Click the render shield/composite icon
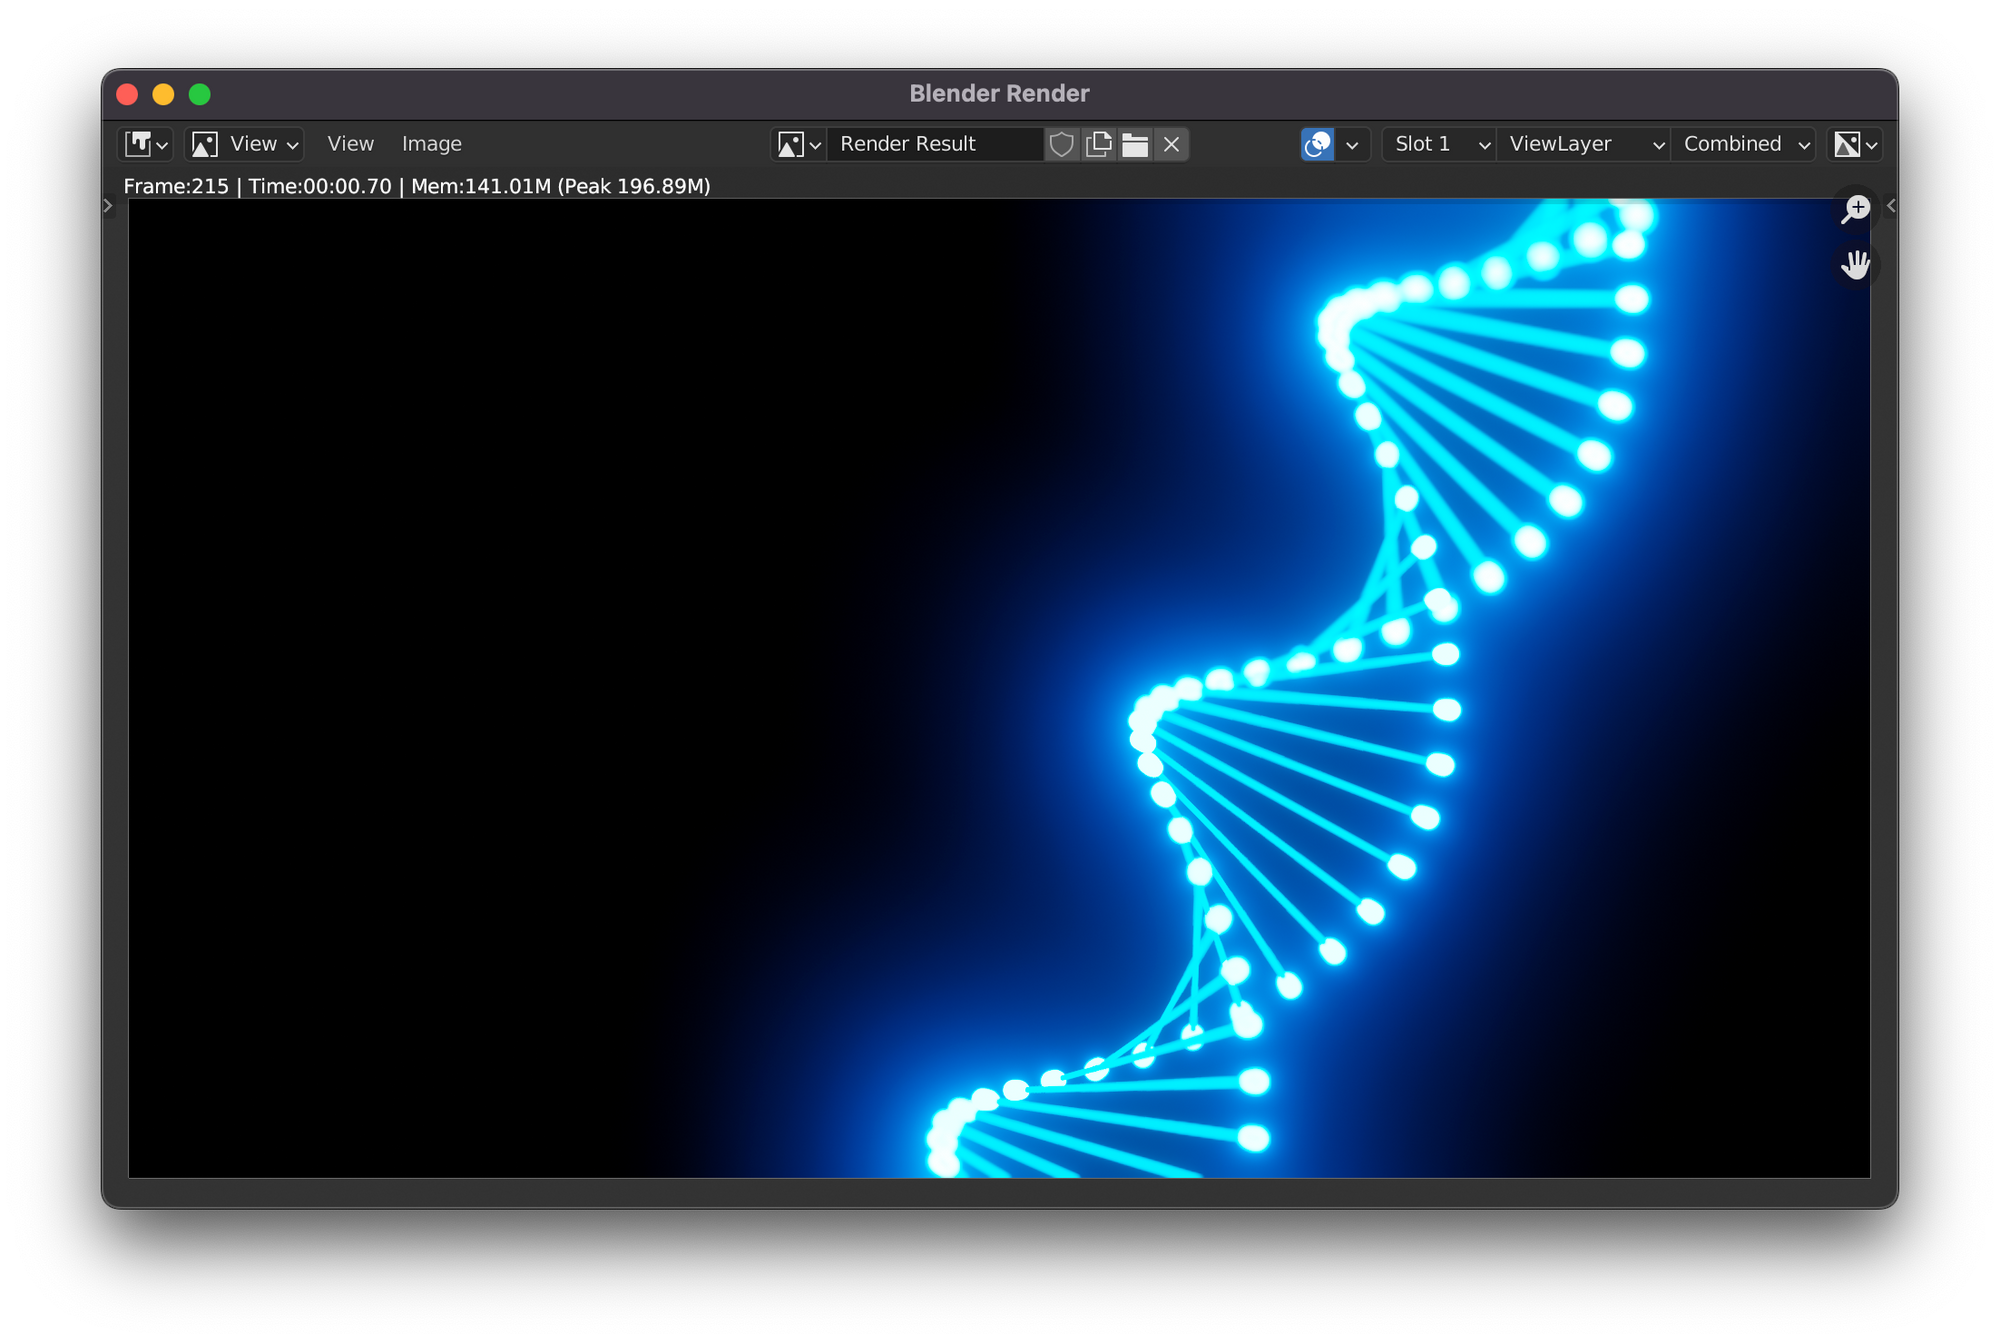 pyautogui.click(x=1061, y=144)
